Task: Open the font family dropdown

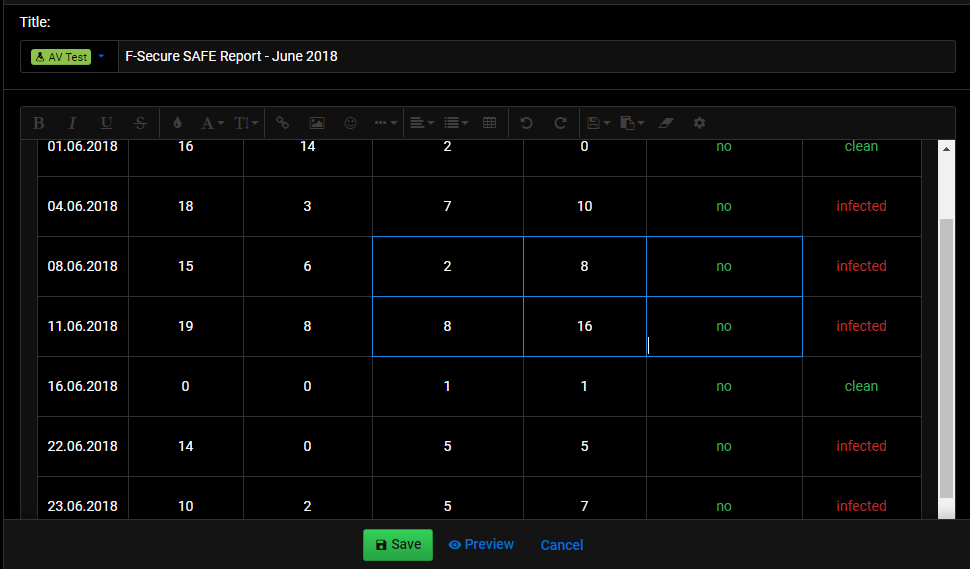Action: tap(212, 123)
